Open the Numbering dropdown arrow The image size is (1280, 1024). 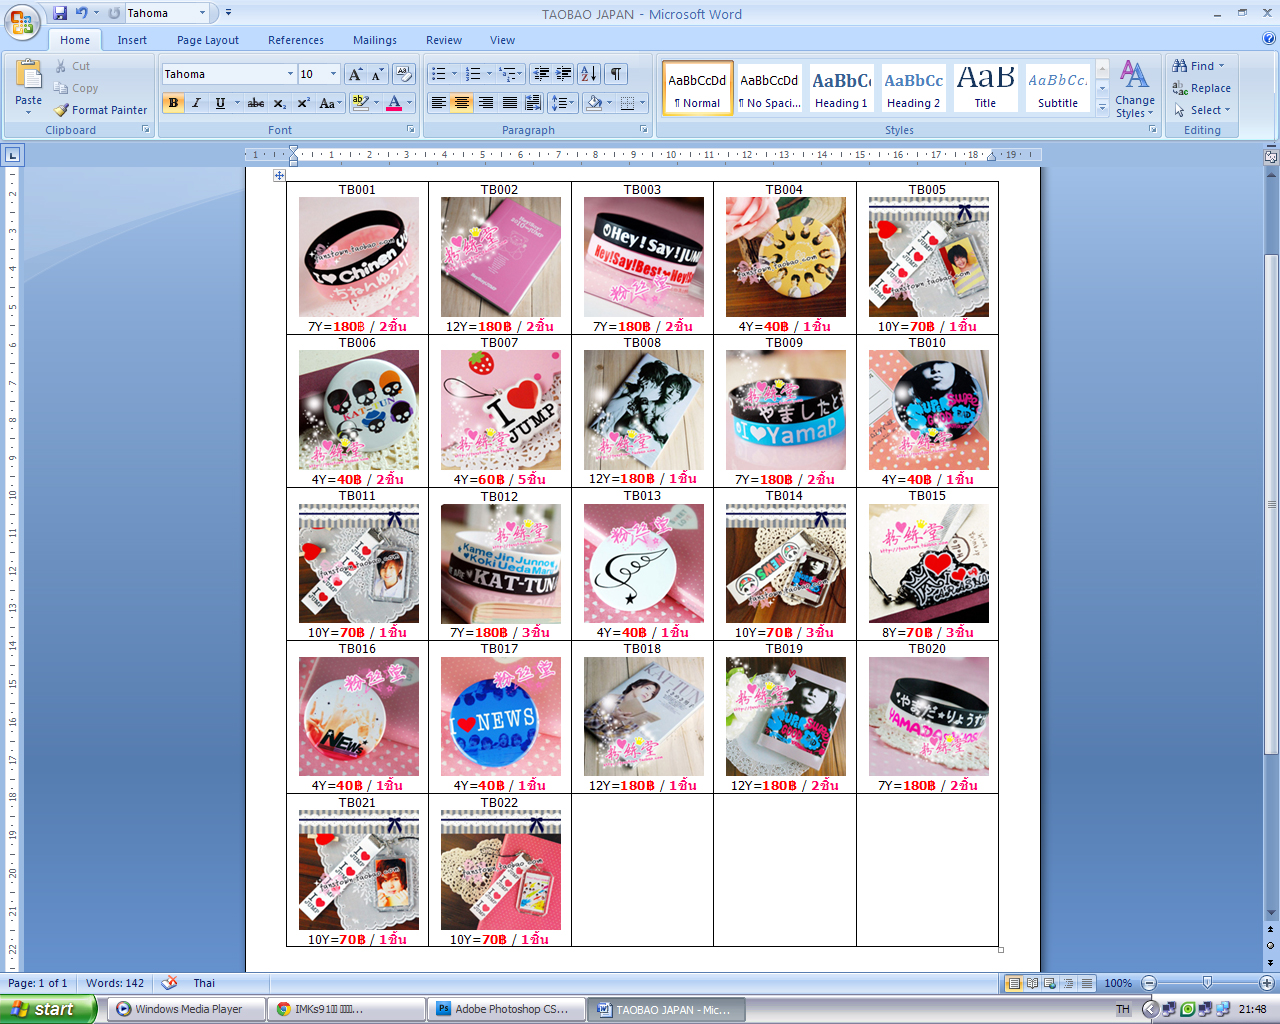(489, 74)
